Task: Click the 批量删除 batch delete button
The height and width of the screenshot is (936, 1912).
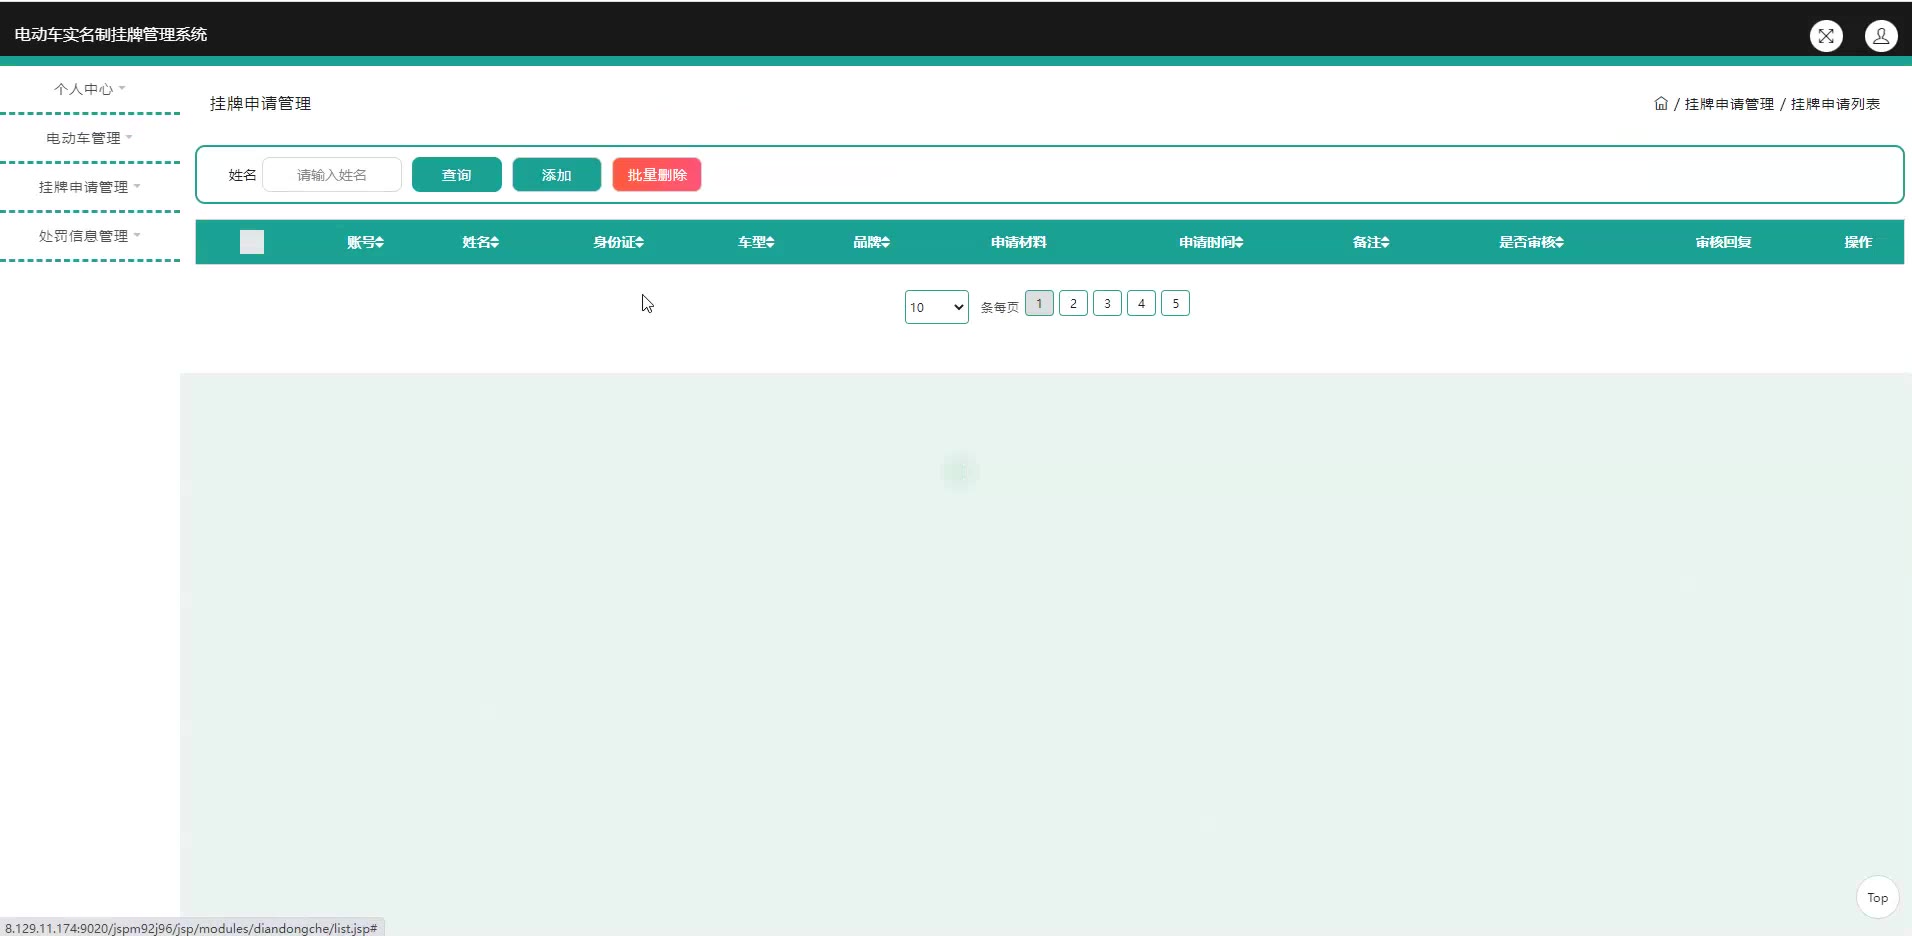Action: (x=657, y=175)
